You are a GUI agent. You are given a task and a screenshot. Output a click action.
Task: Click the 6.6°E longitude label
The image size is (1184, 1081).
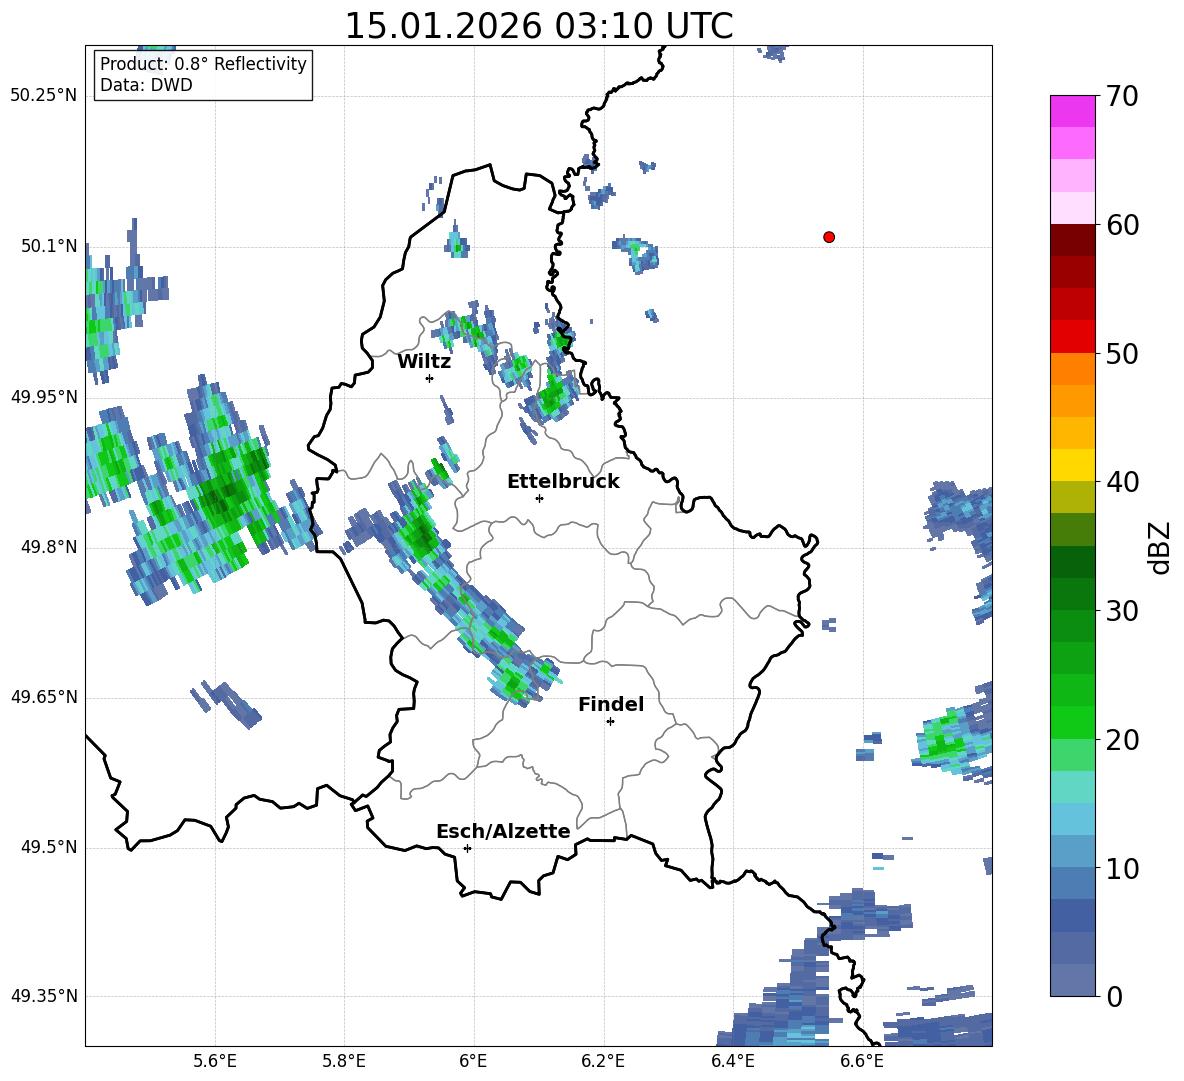[x=862, y=1061]
